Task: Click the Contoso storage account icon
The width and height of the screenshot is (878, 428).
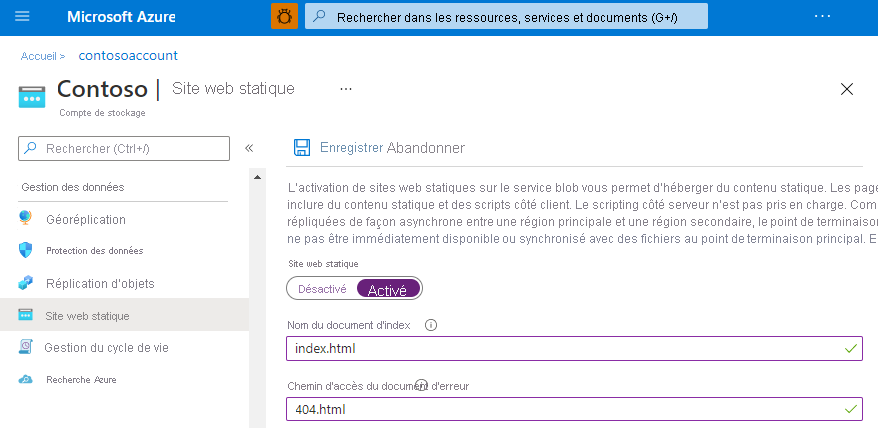Action: pyautogui.click(x=31, y=97)
